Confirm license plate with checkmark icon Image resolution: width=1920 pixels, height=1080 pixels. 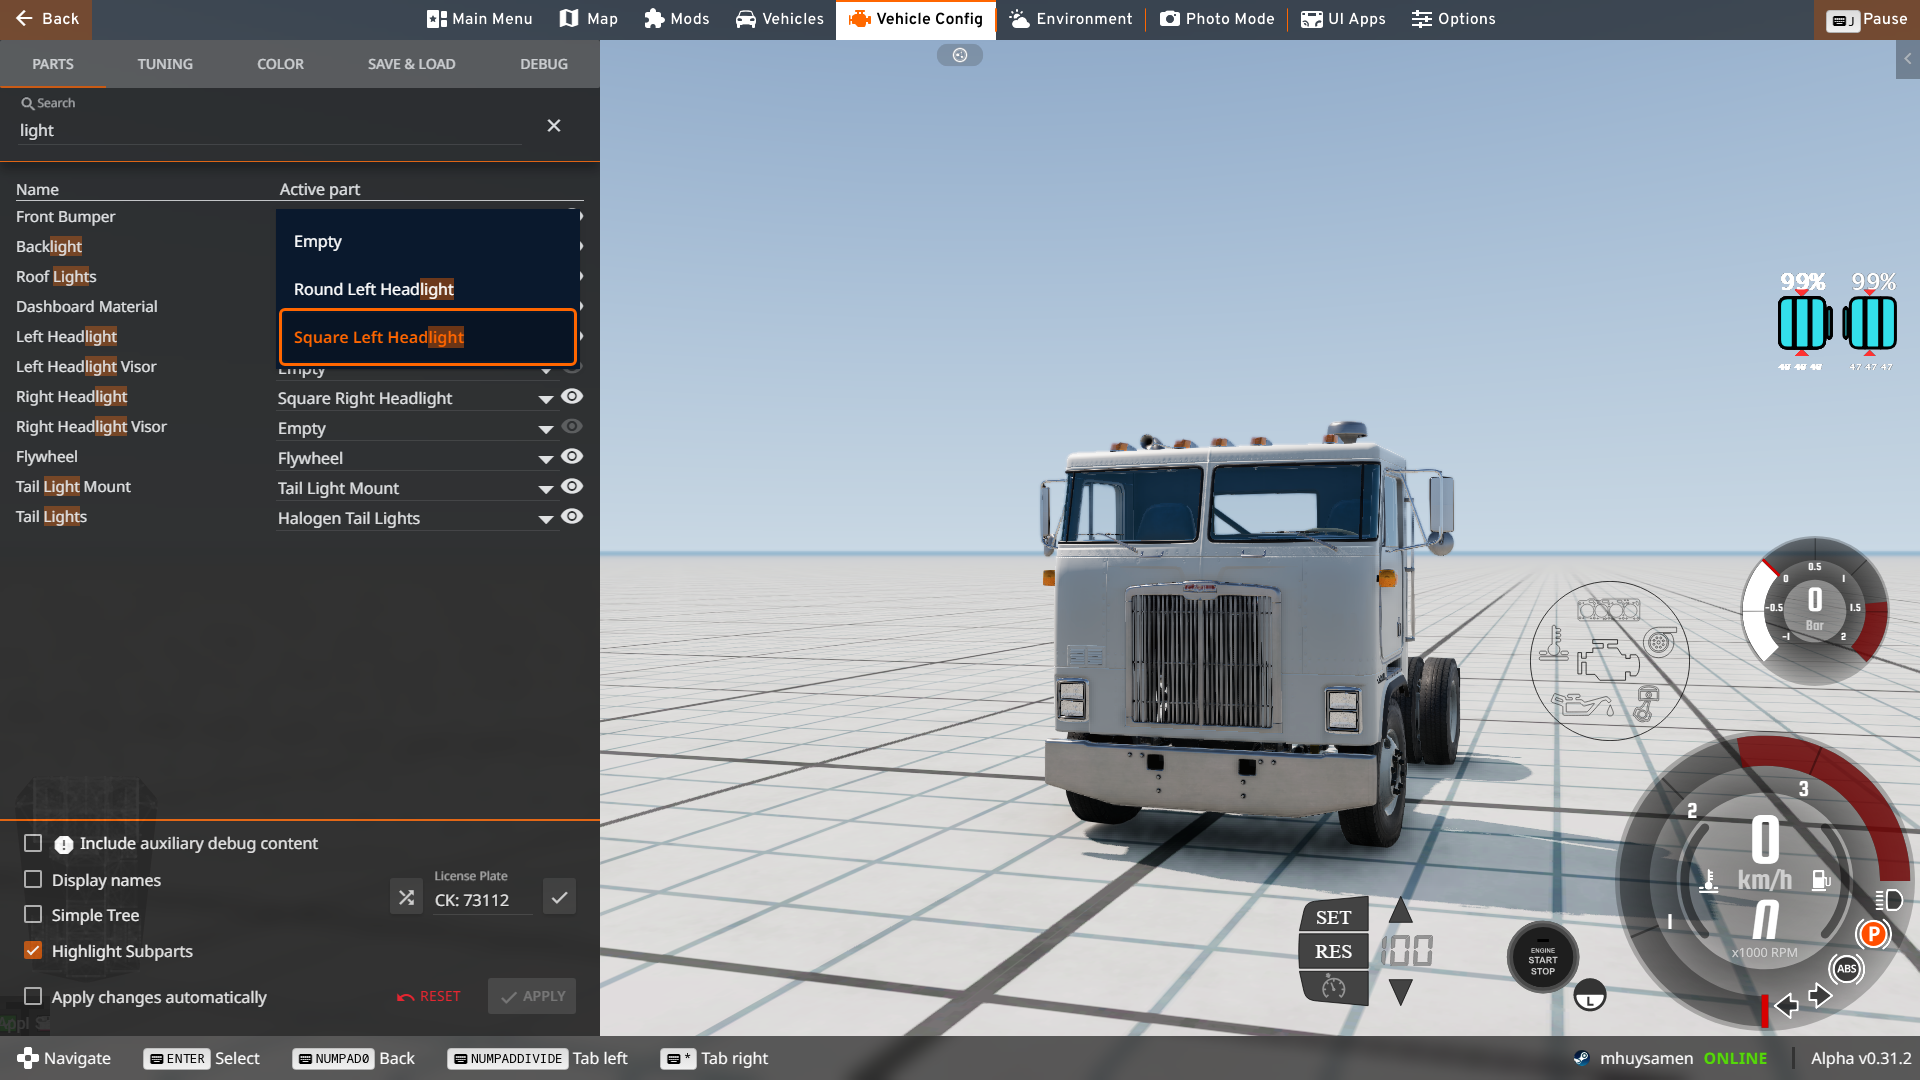click(x=559, y=897)
